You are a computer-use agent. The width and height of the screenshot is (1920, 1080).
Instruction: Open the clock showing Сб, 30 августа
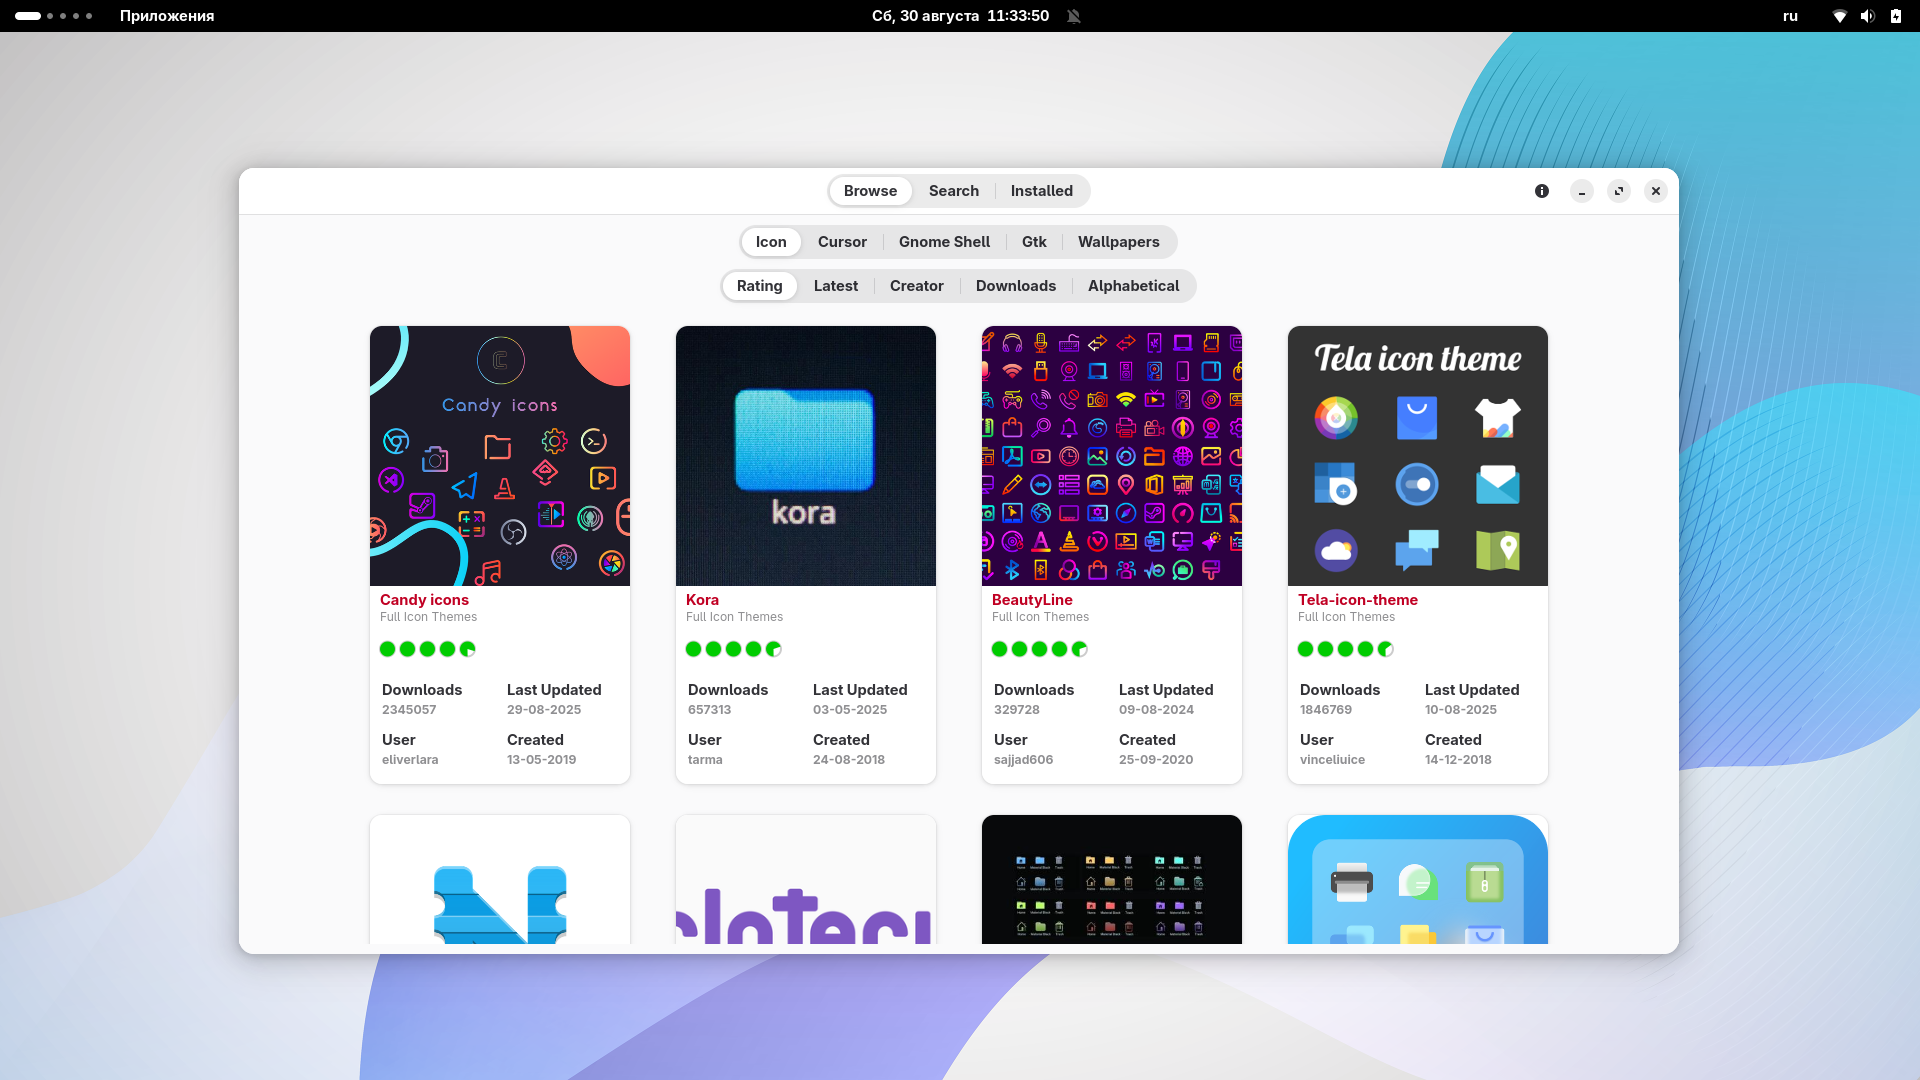[x=960, y=16]
